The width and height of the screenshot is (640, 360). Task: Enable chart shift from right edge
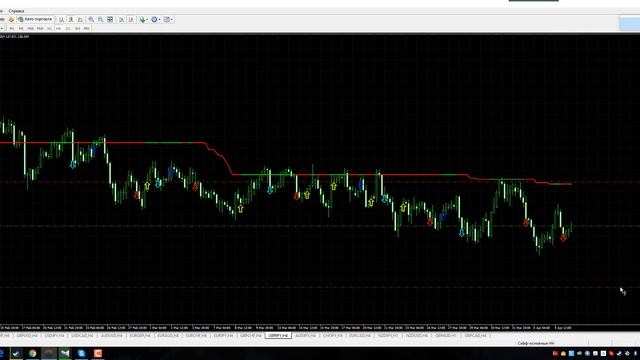point(131,19)
